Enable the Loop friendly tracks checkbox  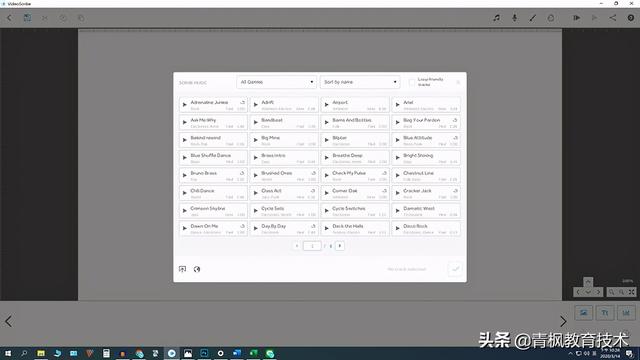point(411,82)
